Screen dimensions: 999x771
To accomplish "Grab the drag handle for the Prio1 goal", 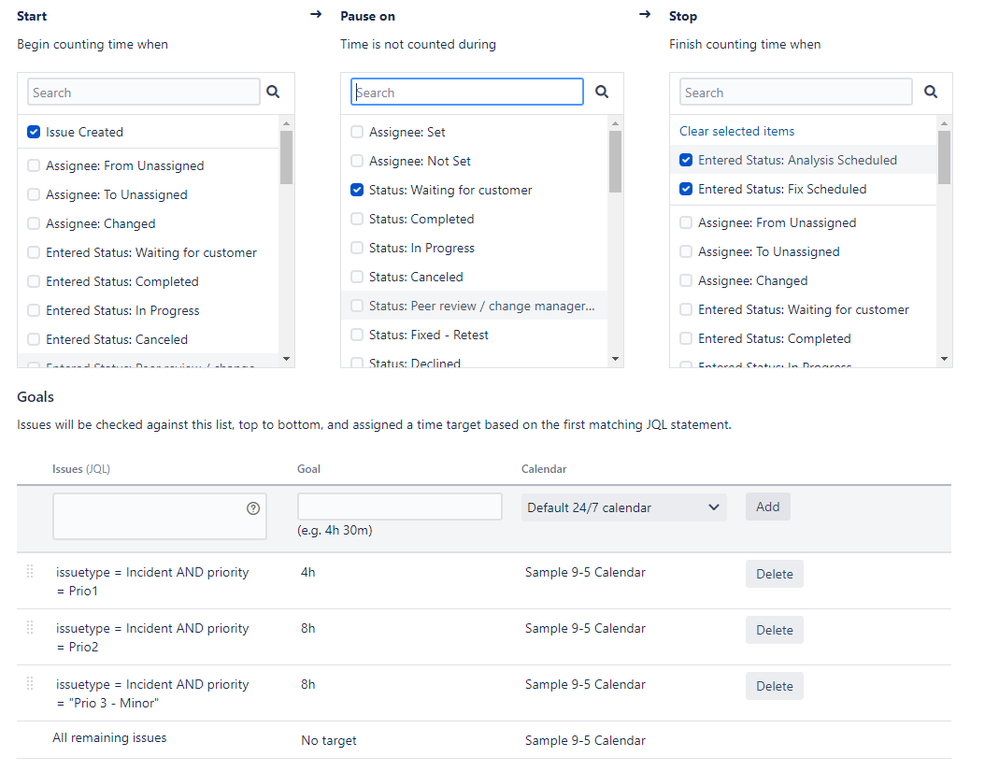I will (x=30, y=572).
